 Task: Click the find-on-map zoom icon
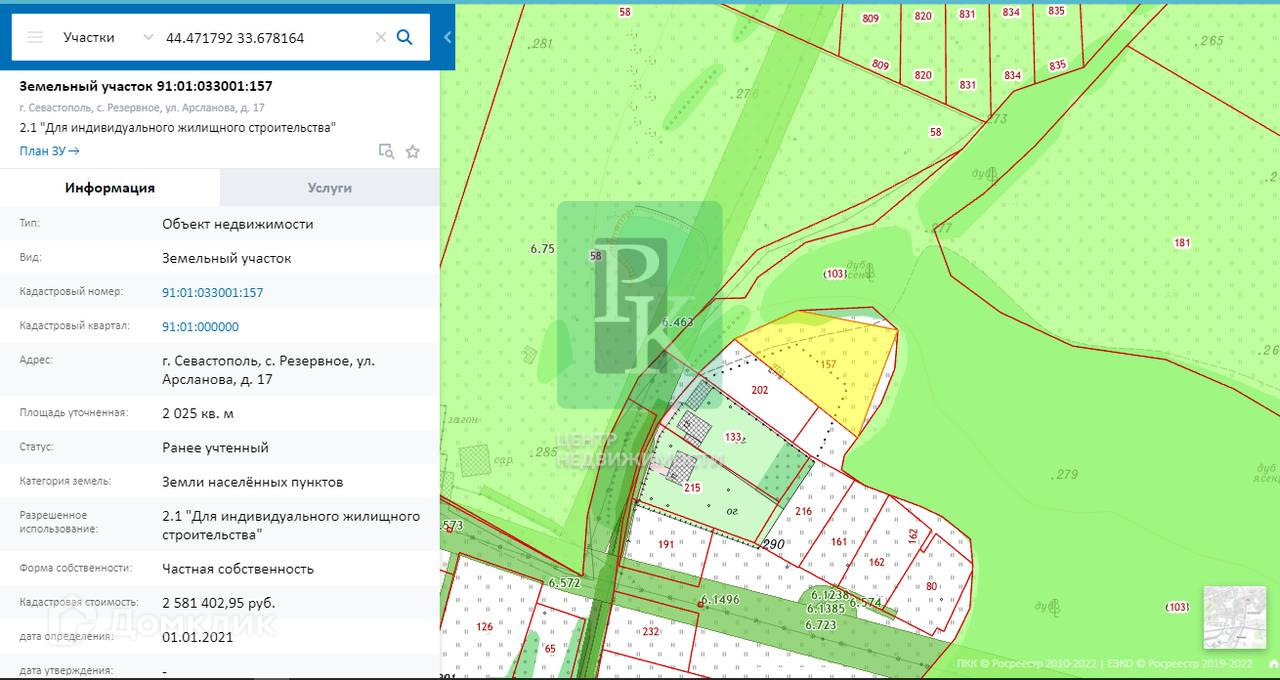[x=386, y=151]
